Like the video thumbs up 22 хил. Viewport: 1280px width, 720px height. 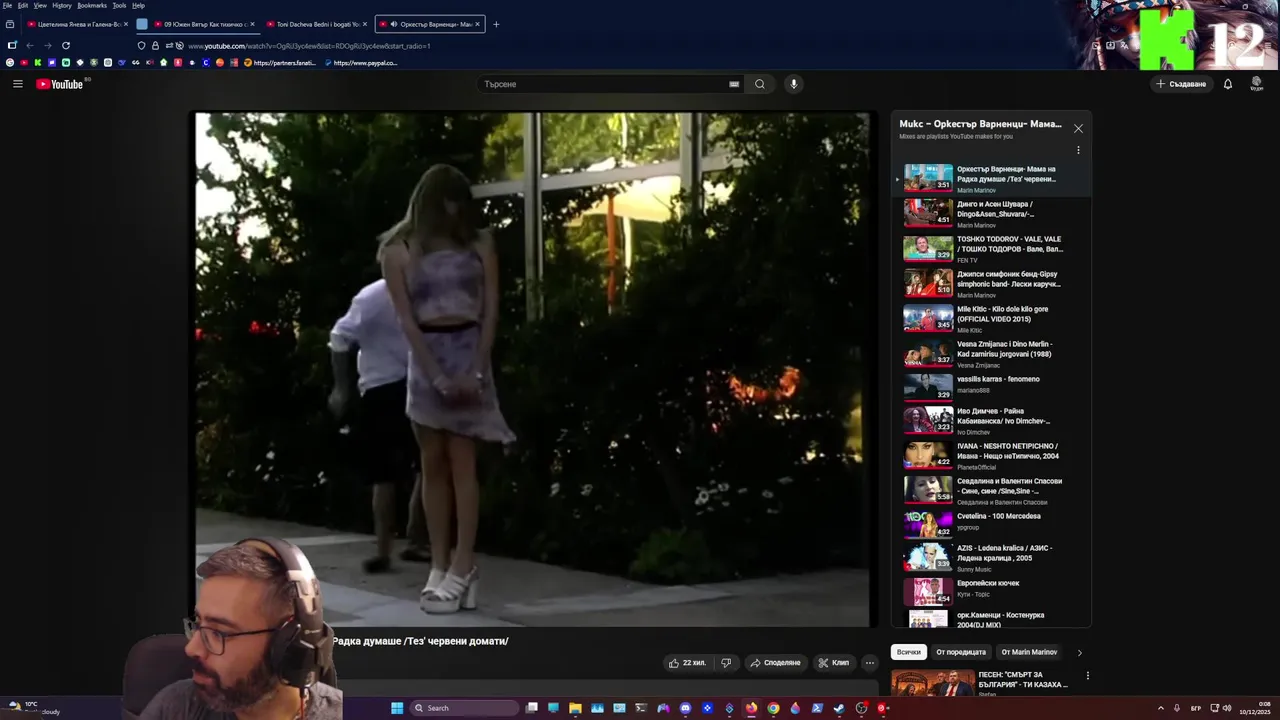click(x=687, y=662)
